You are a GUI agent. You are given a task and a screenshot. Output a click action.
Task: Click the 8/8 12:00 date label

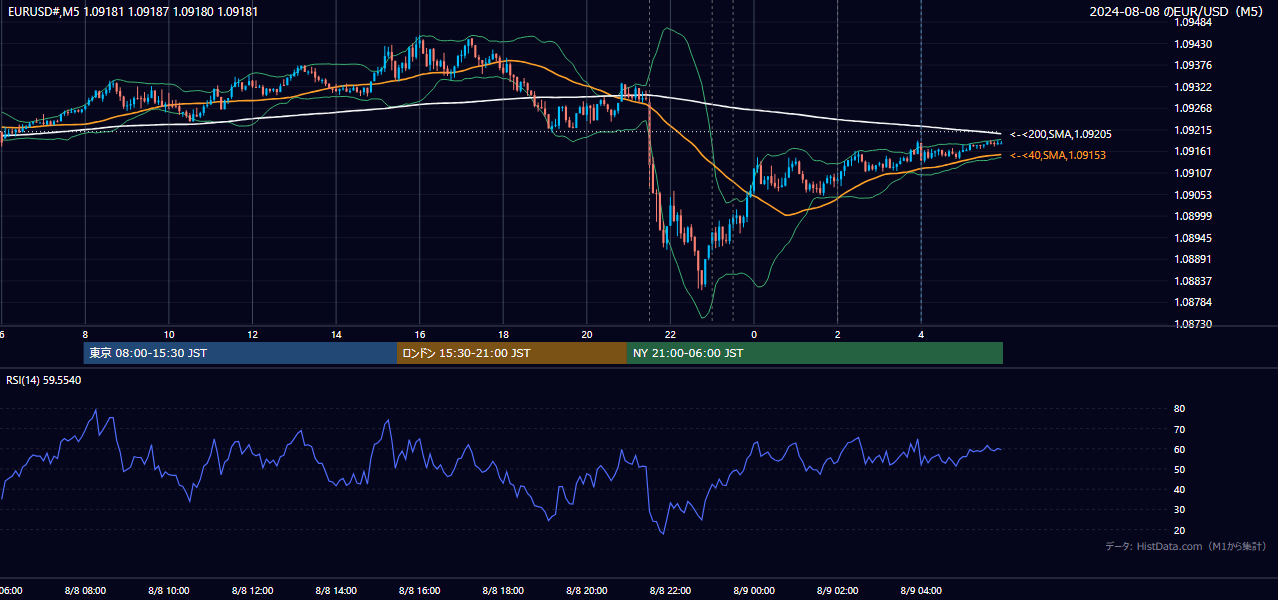click(252, 591)
